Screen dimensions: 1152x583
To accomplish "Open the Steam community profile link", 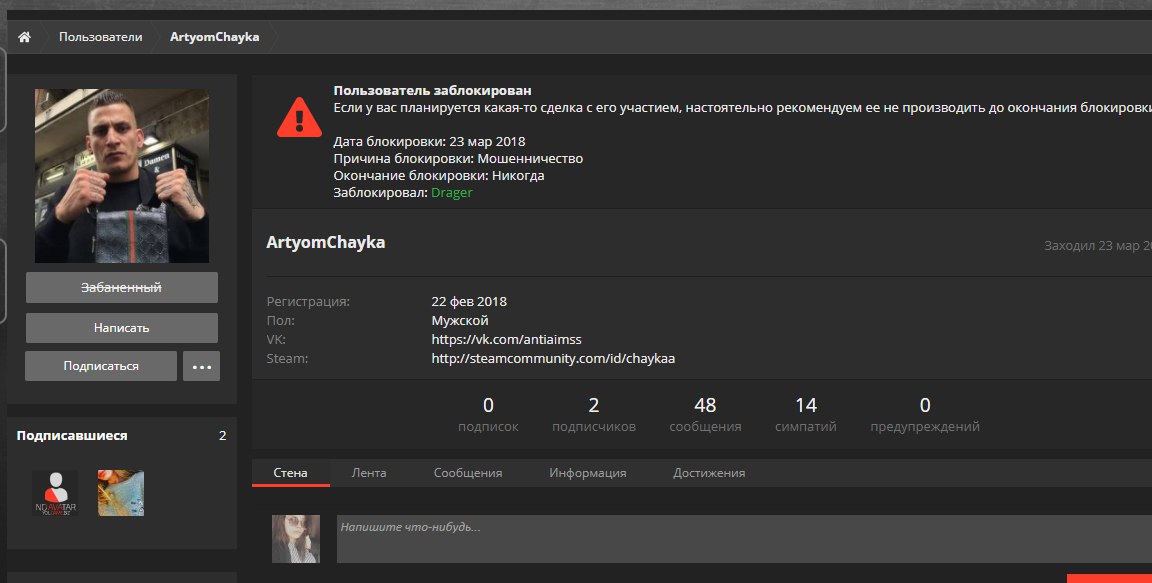I will (553, 358).
